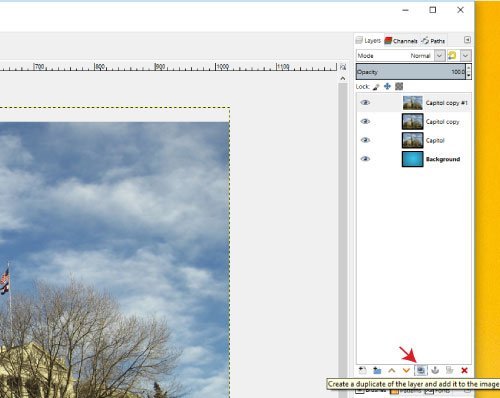Click the Opacity slider bar
The image size is (500, 398).
(x=411, y=72)
